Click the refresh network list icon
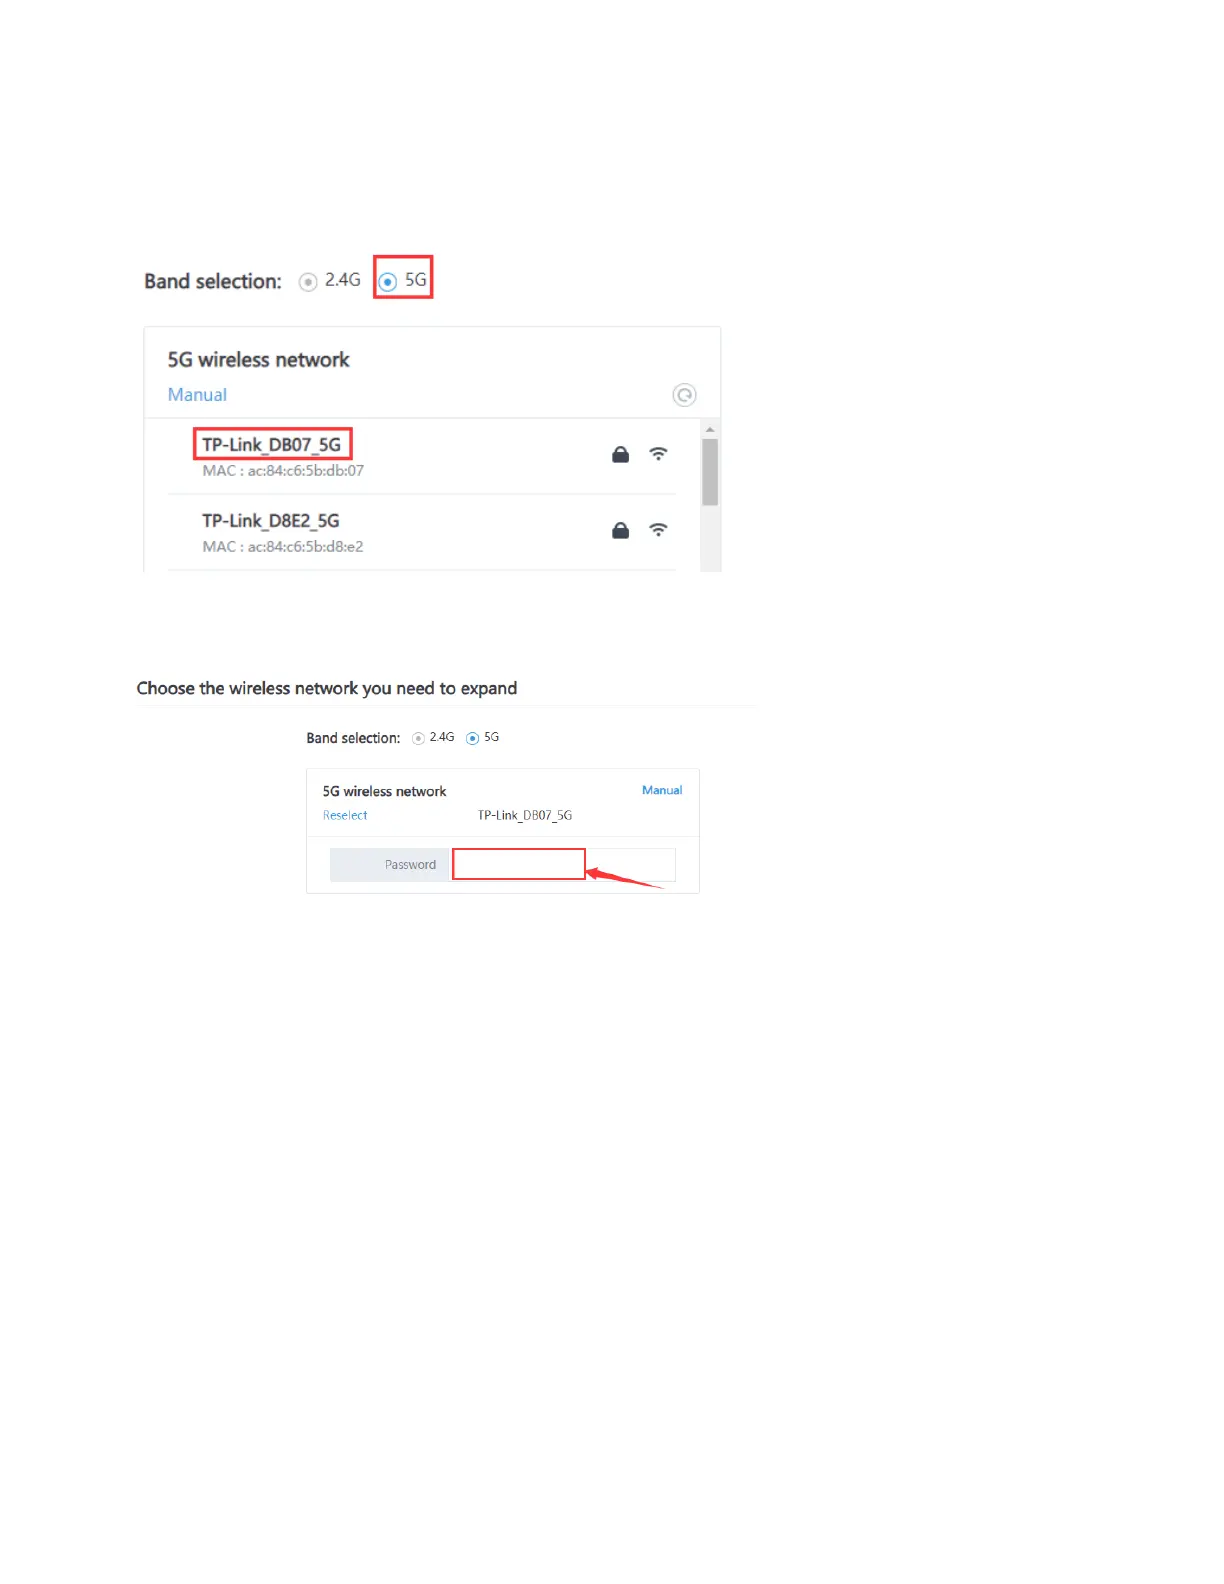This screenshot has height=1584, width=1224. 684,395
